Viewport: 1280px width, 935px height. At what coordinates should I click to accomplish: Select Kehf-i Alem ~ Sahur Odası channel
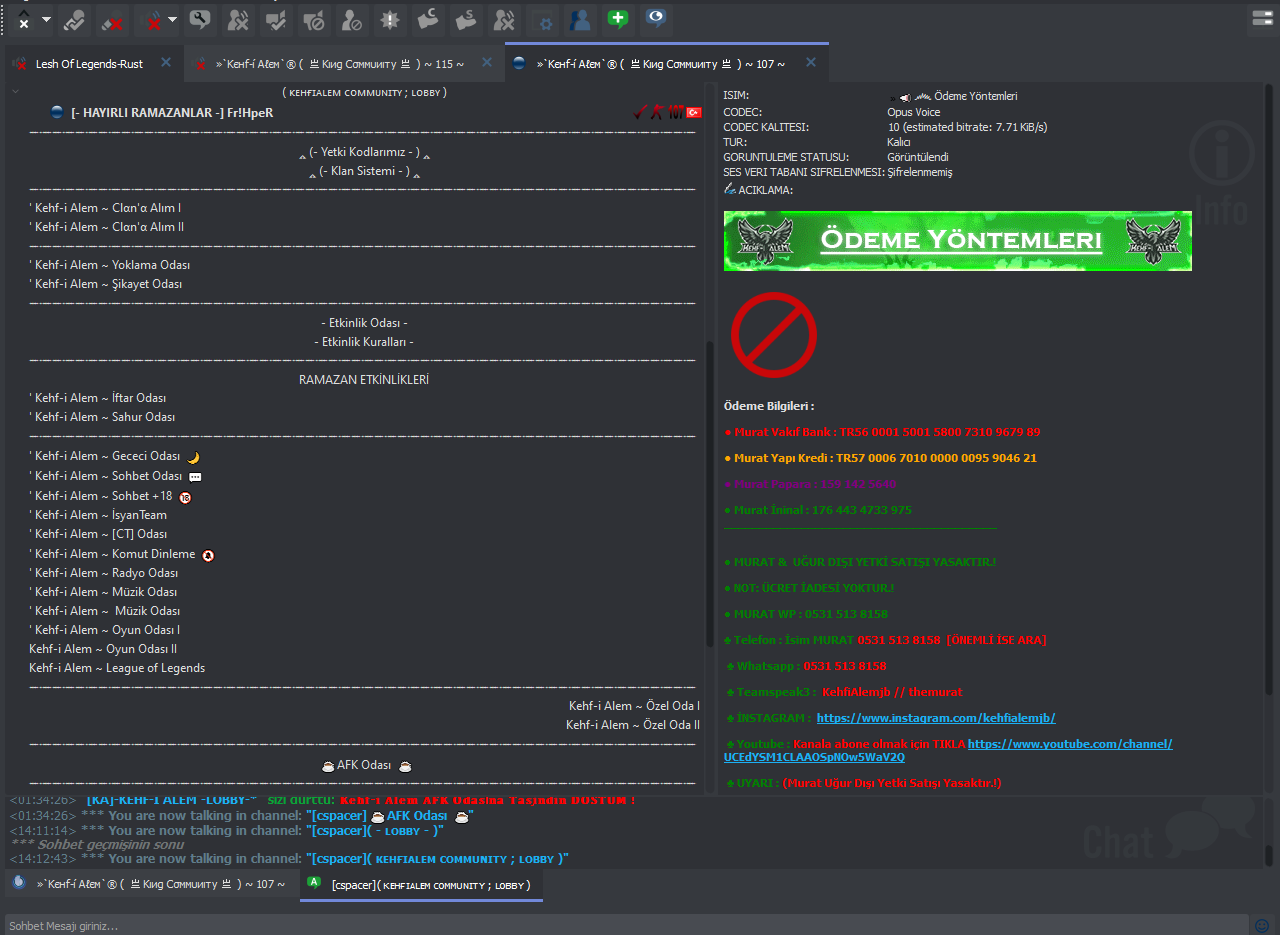(102, 417)
